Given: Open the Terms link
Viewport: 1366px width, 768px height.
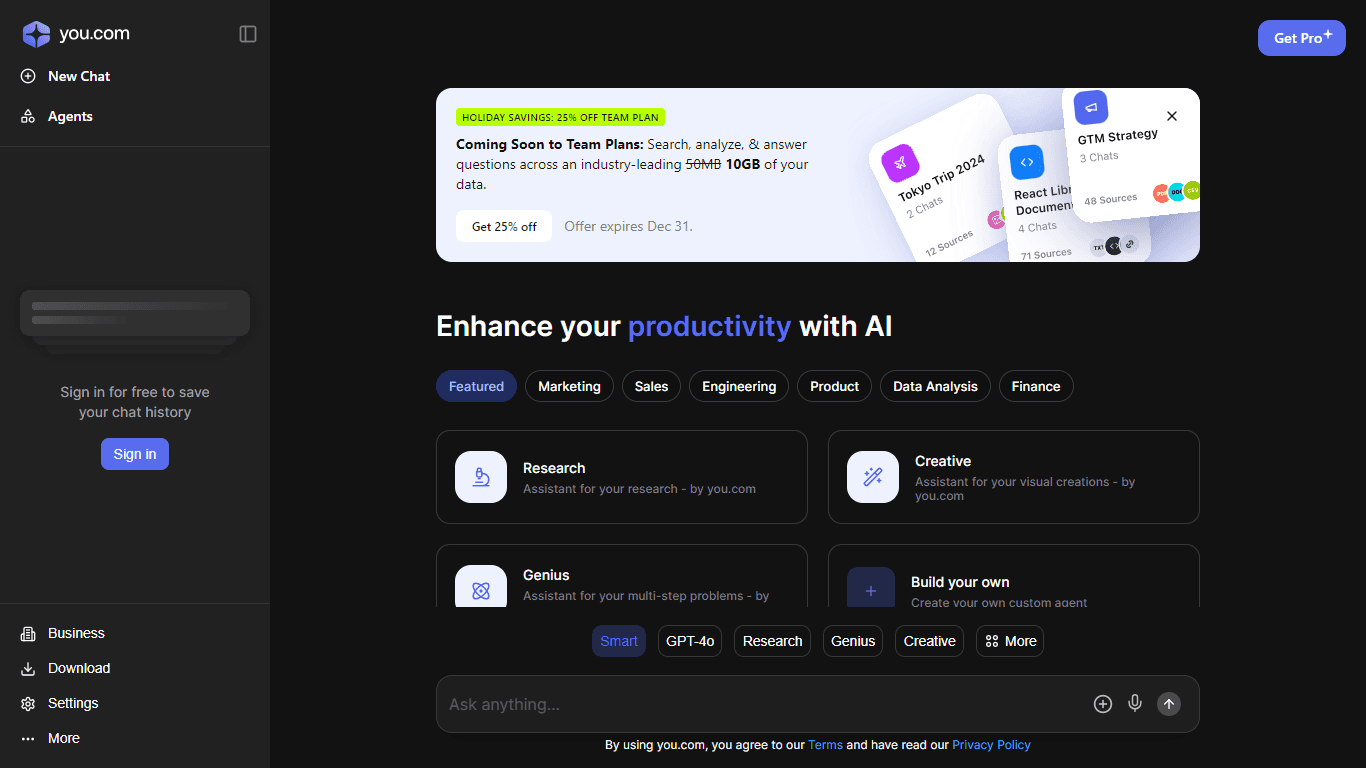Looking at the screenshot, I should click(x=825, y=745).
